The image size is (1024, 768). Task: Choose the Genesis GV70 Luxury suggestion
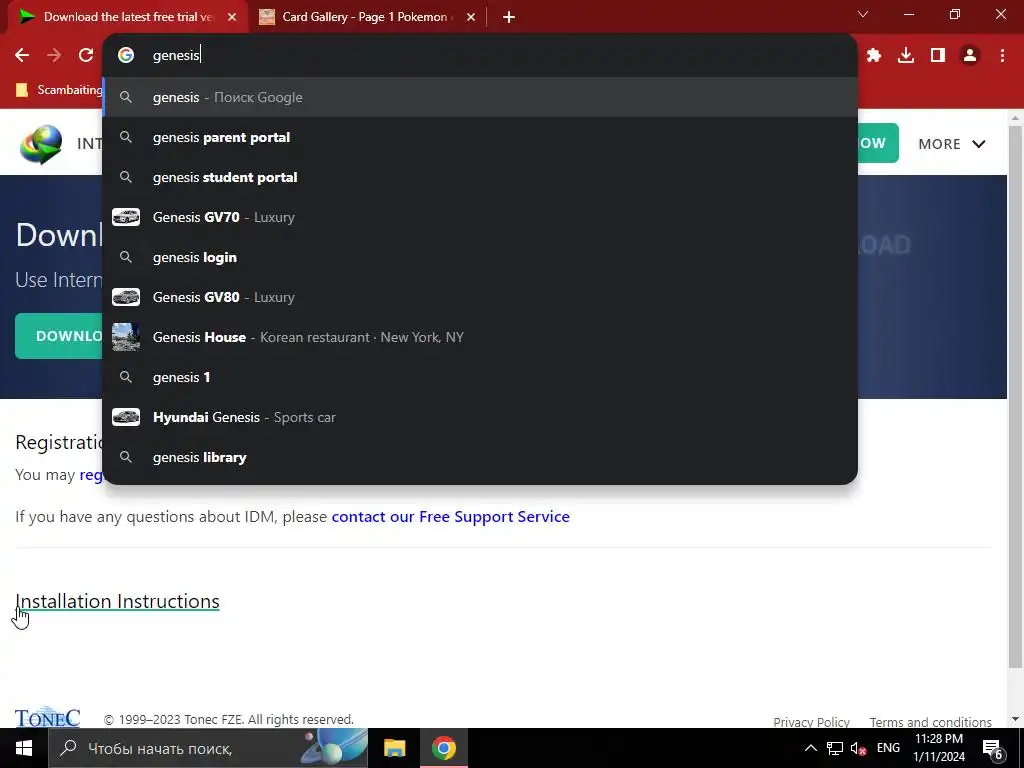[x=480, y=217]
